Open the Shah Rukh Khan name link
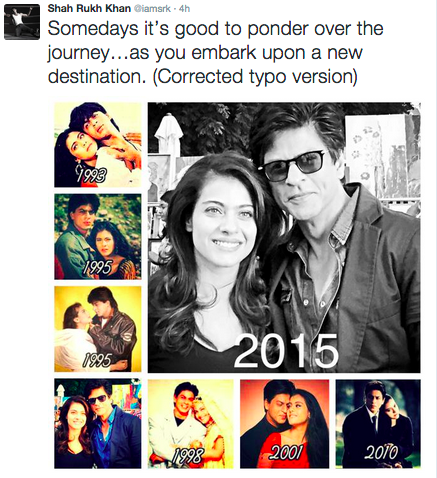Screen dimensions: 437x478 (x=89, y=8)
